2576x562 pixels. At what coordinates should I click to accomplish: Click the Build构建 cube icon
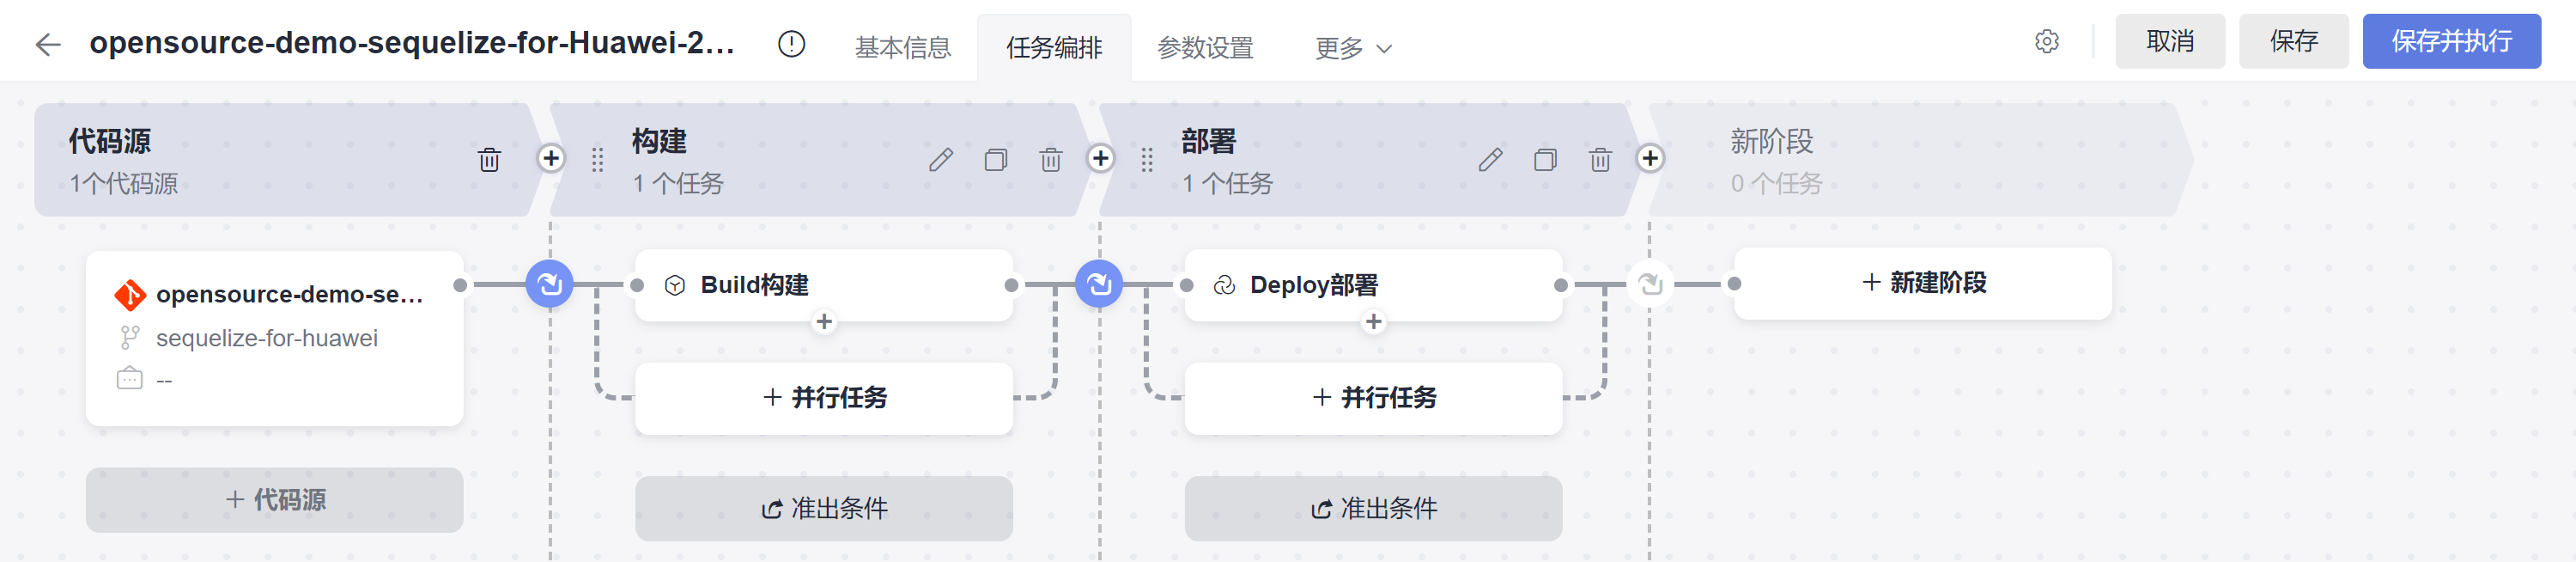click(675, 286)
